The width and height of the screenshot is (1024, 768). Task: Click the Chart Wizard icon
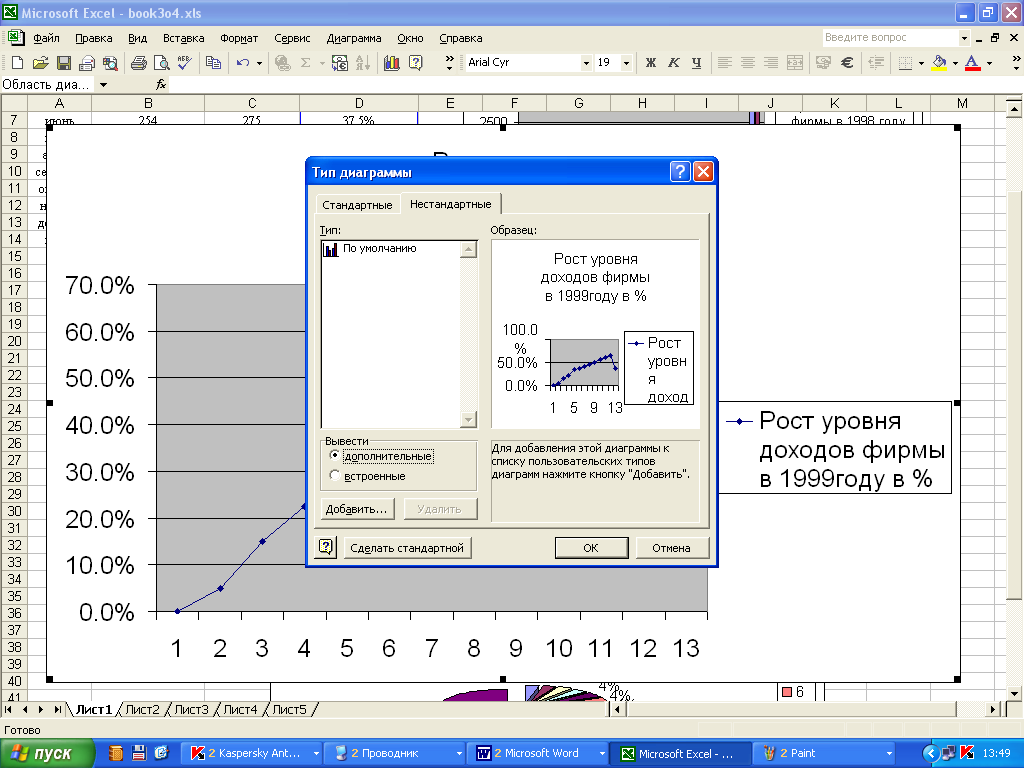tap(392, 63)
